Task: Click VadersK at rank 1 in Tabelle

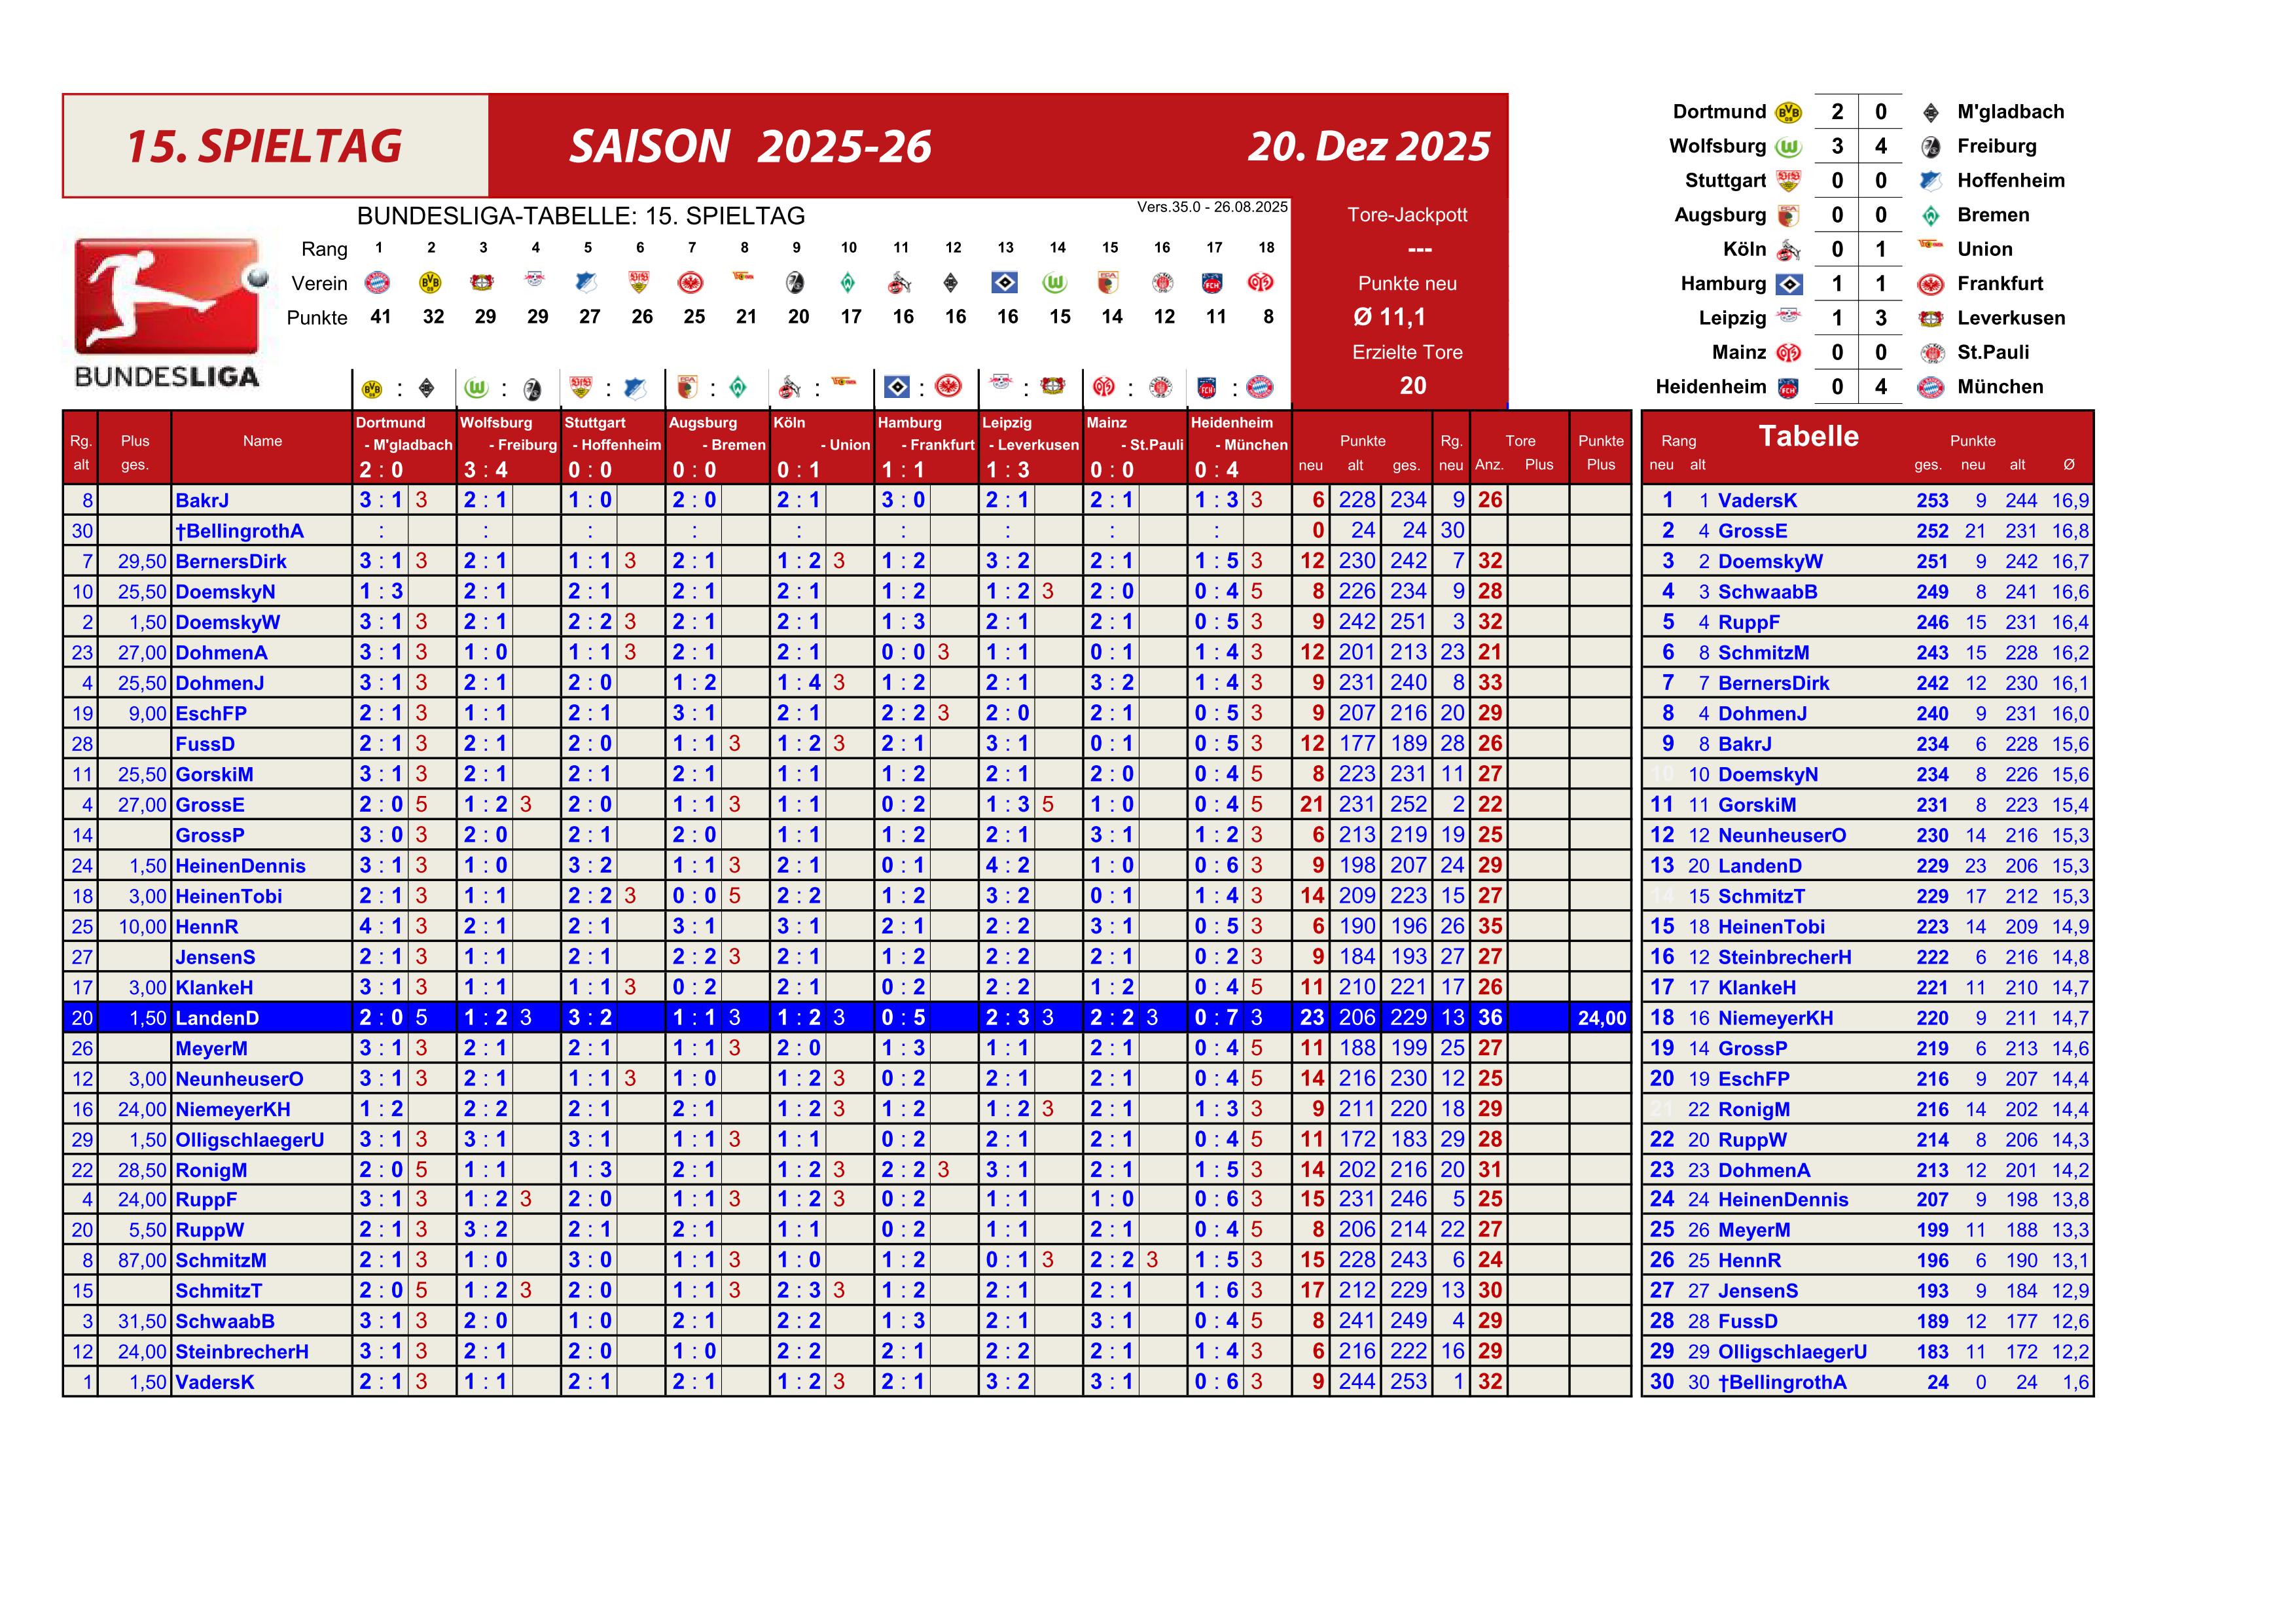Action: coord(1757,501)
